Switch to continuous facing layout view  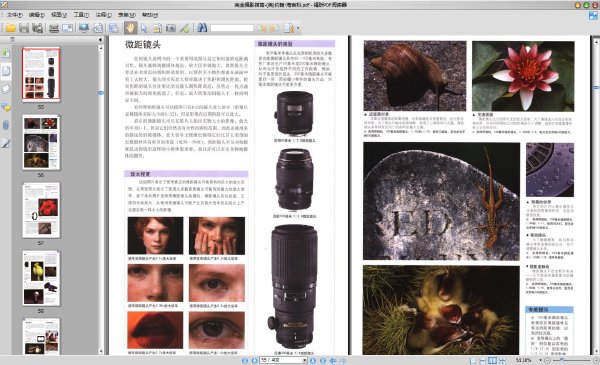coord(502,360)
